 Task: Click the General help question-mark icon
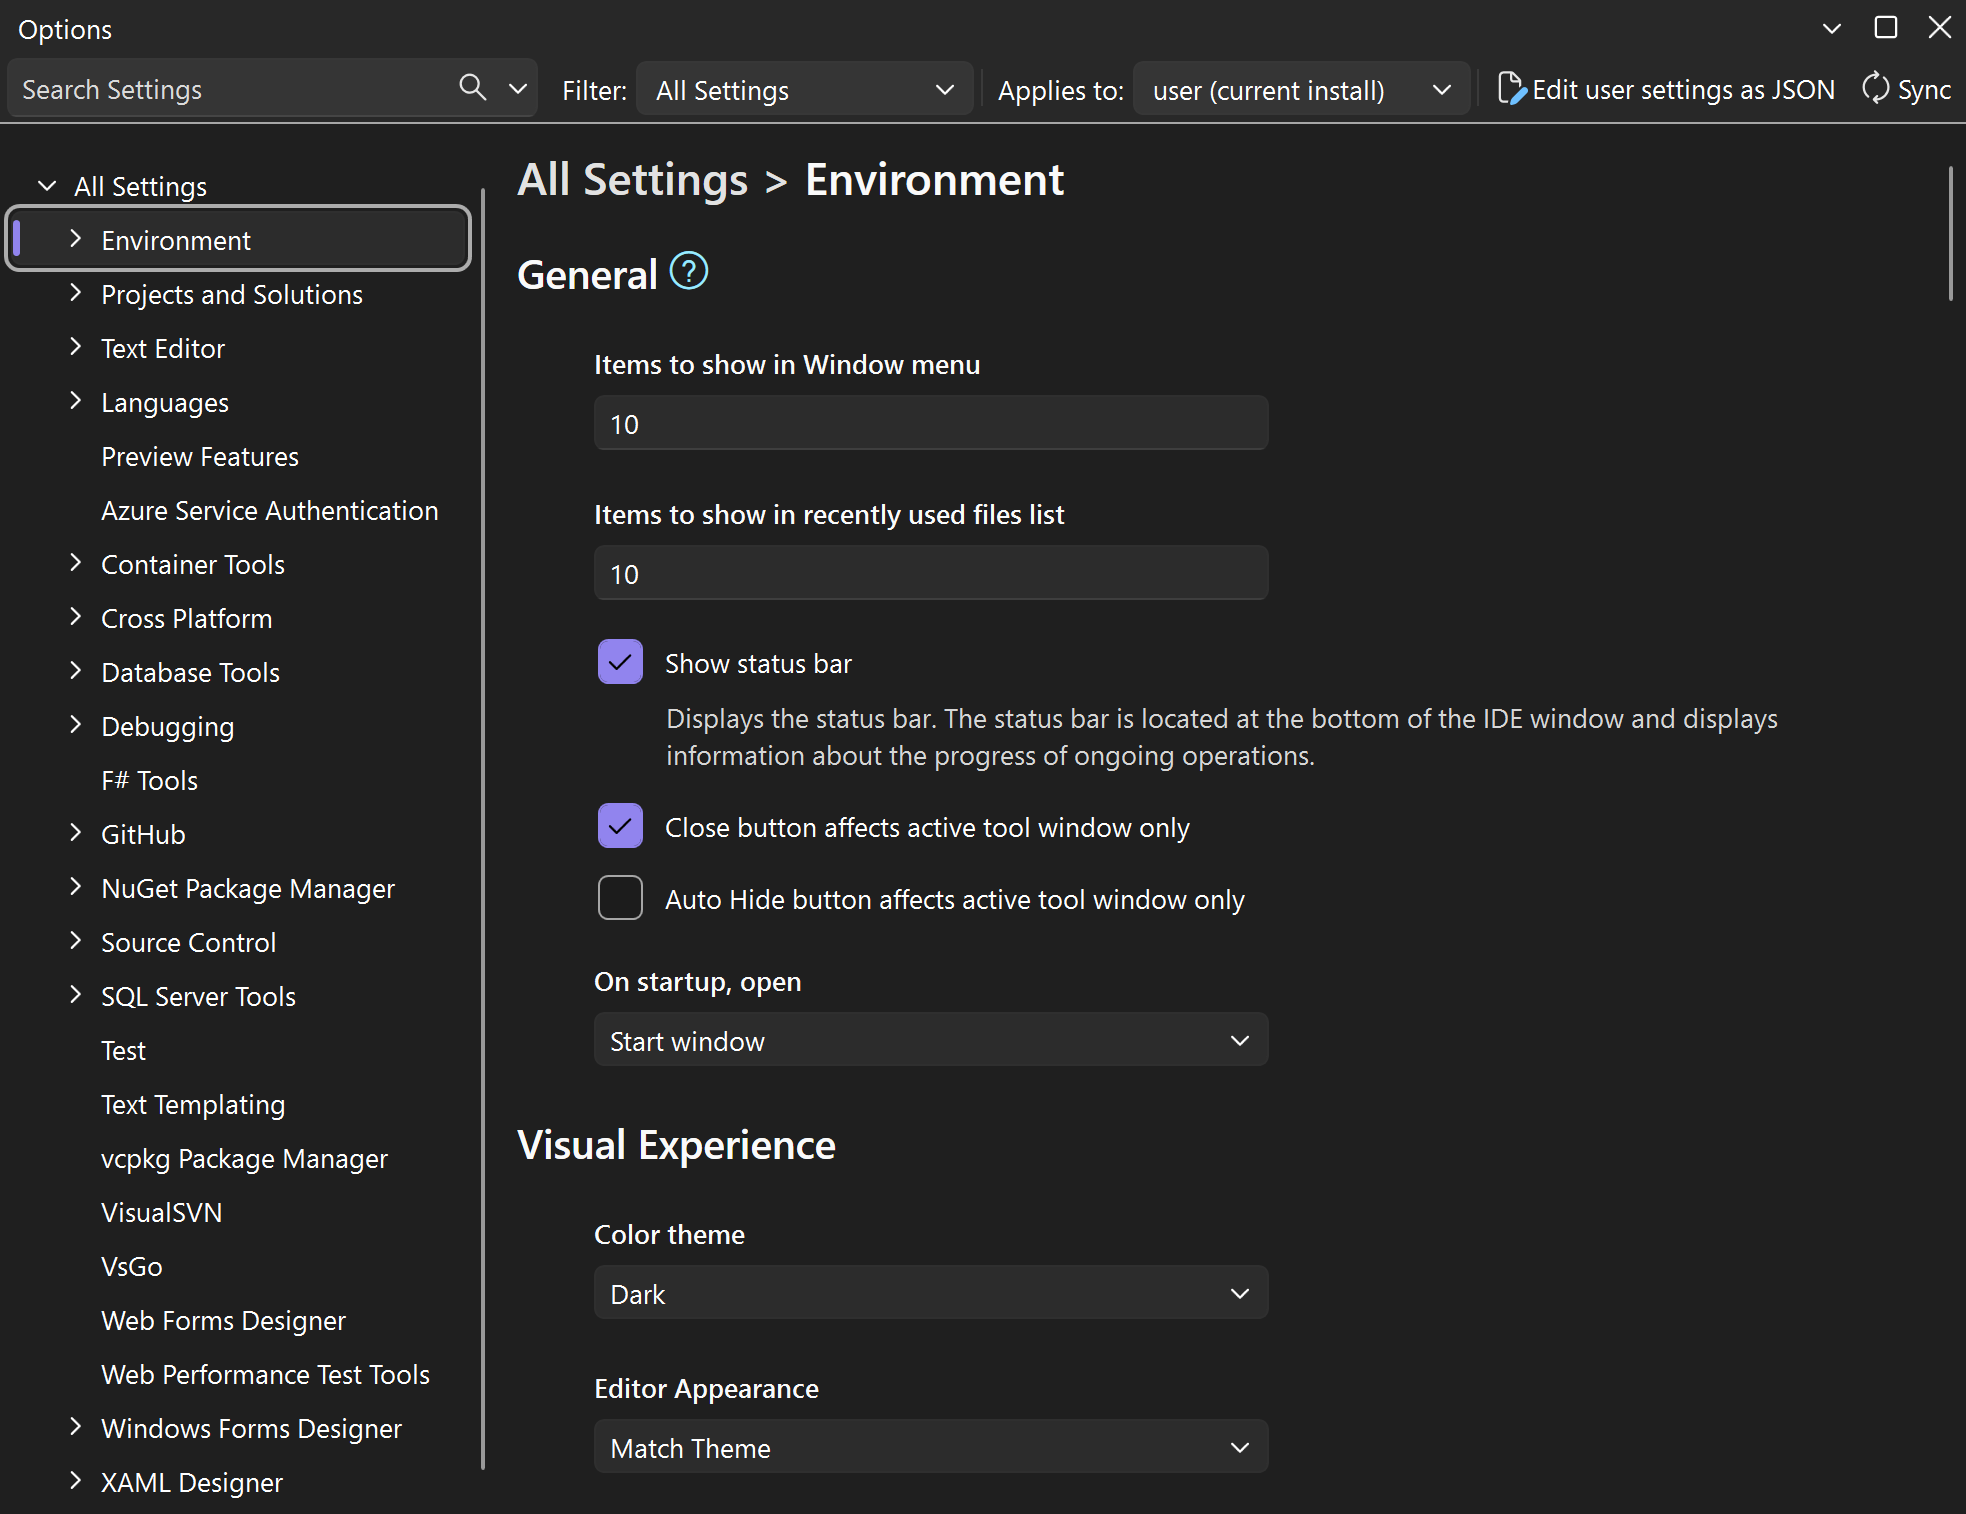pyautogui.click(x=688, y=272)
